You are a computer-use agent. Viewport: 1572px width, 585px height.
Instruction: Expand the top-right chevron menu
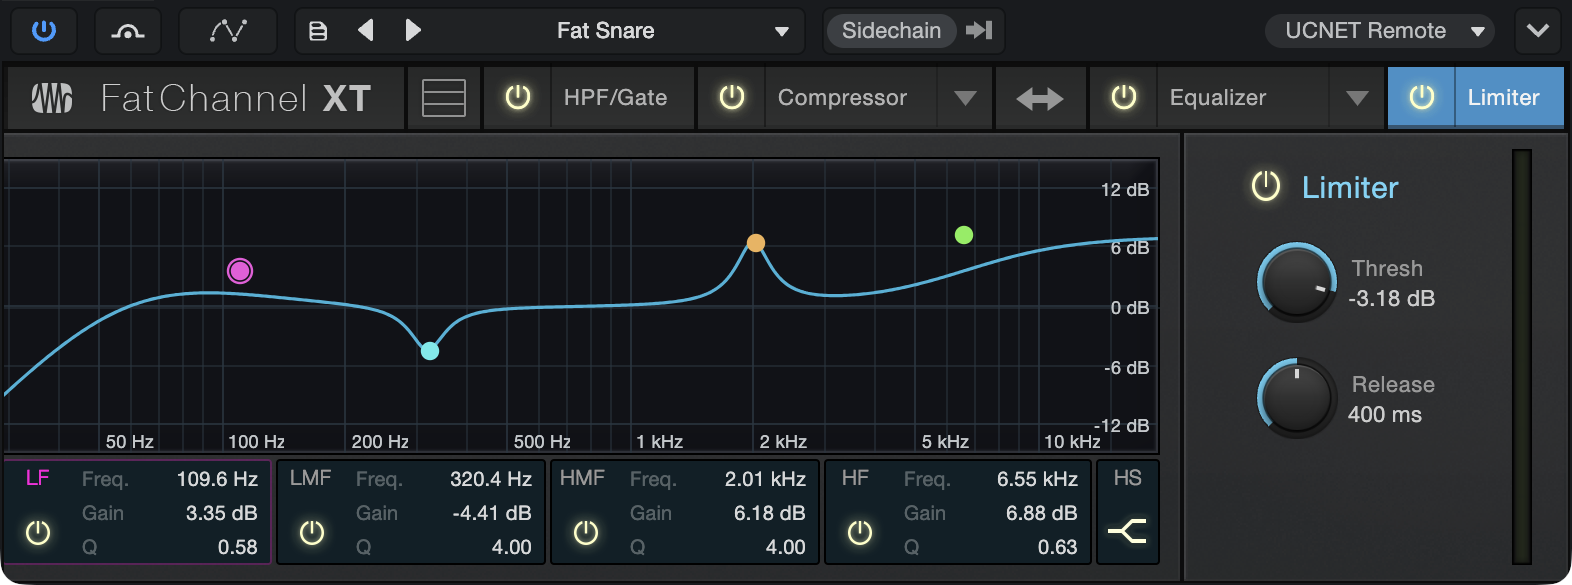(1538, 31)
